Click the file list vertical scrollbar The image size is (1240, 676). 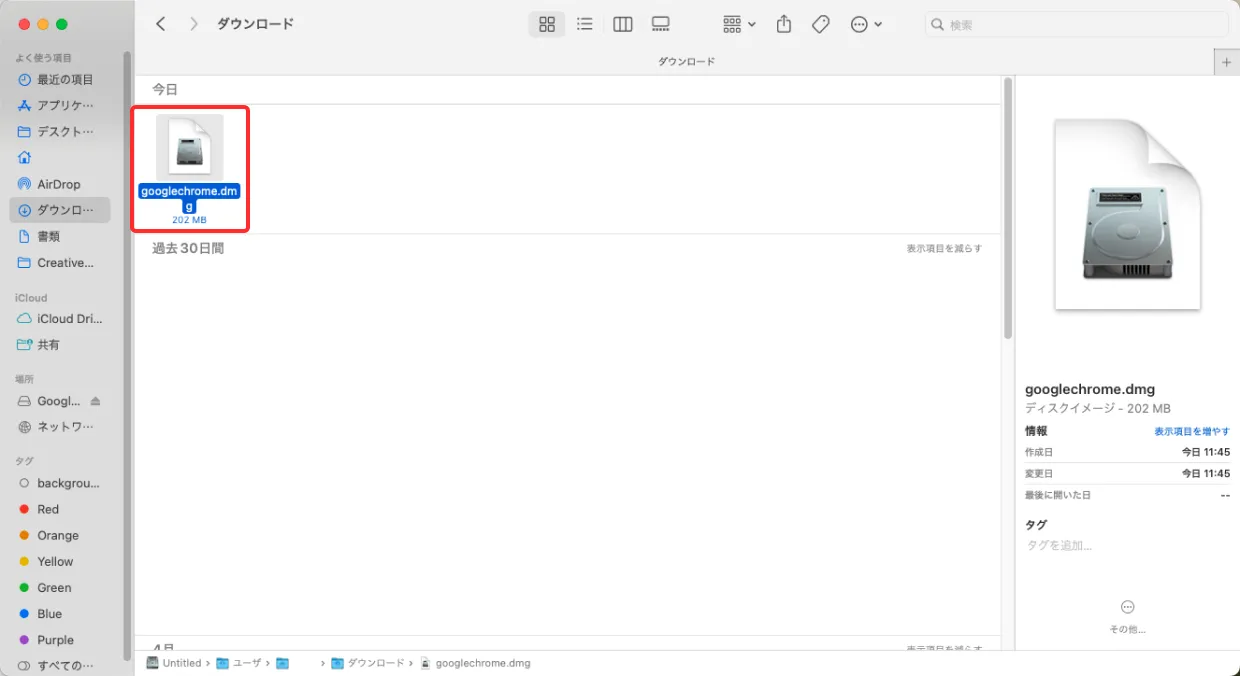[x=1008, y=208]
